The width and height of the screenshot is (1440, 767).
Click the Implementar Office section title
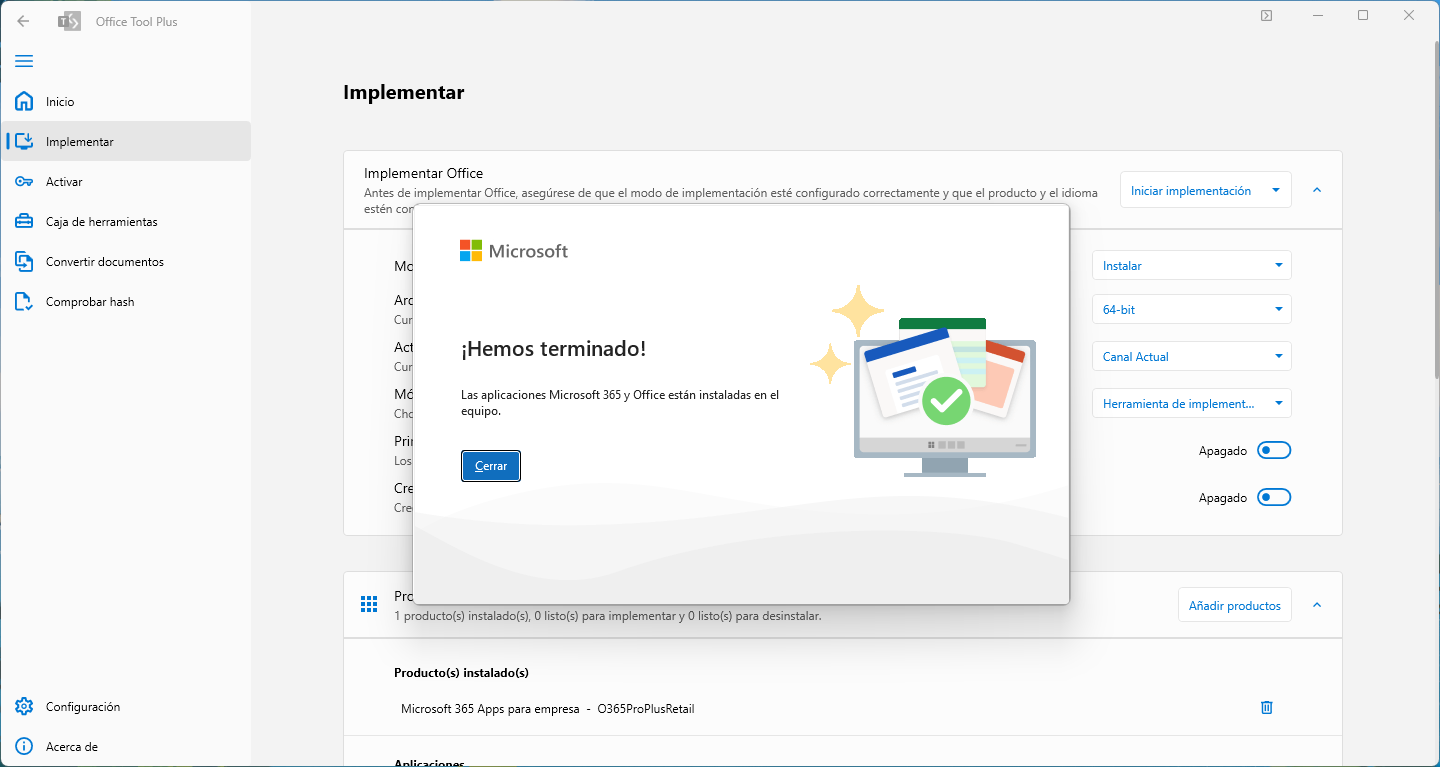pos(424,173)
